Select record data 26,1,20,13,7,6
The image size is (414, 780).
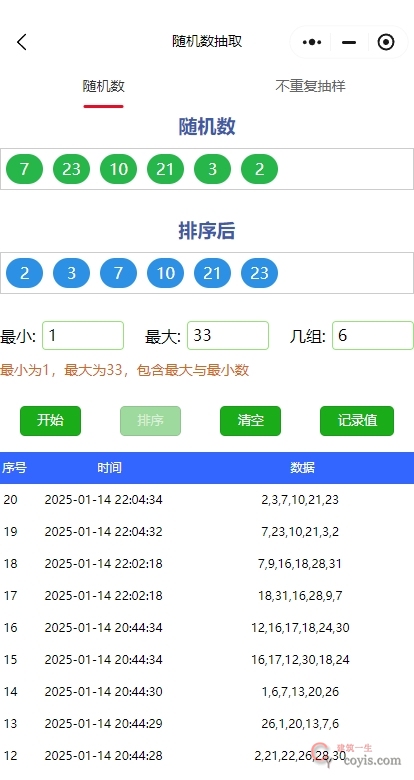click(300, 723)
